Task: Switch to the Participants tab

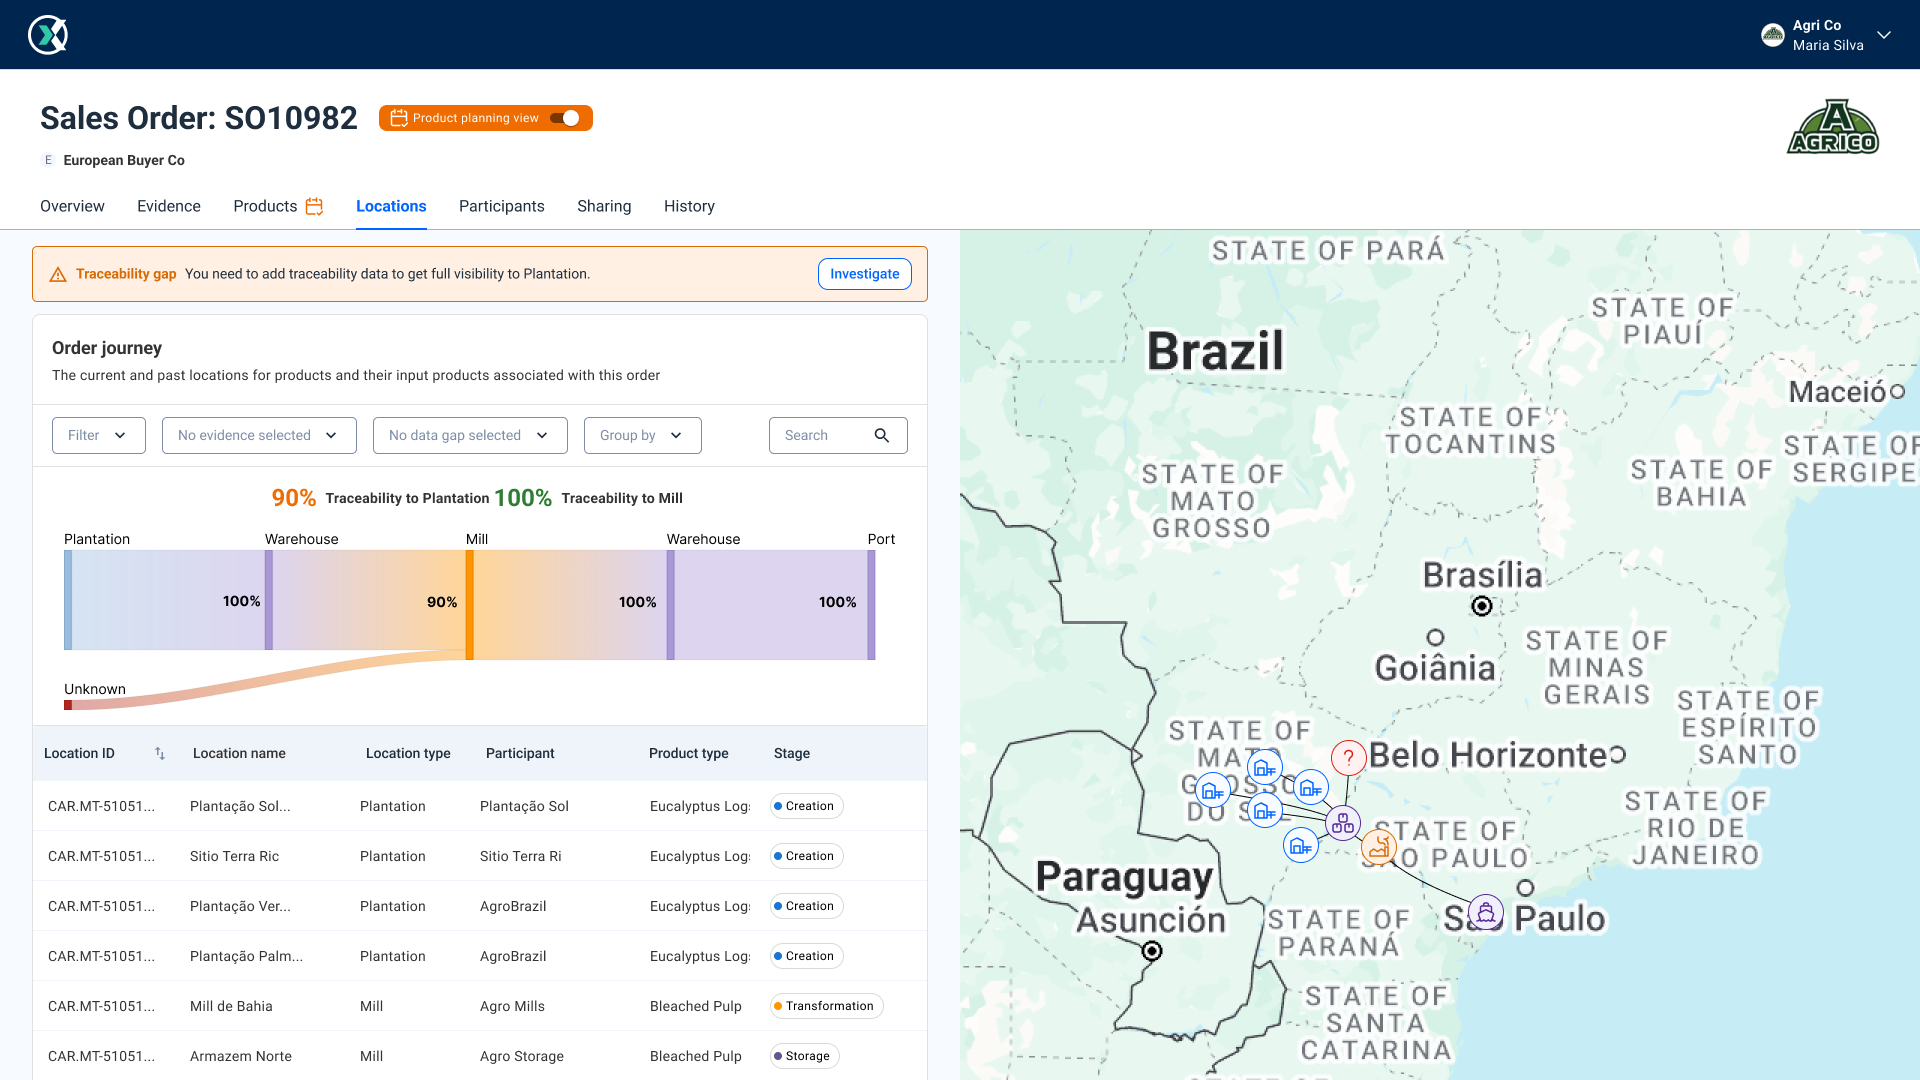Action: (x=501, y=206)
